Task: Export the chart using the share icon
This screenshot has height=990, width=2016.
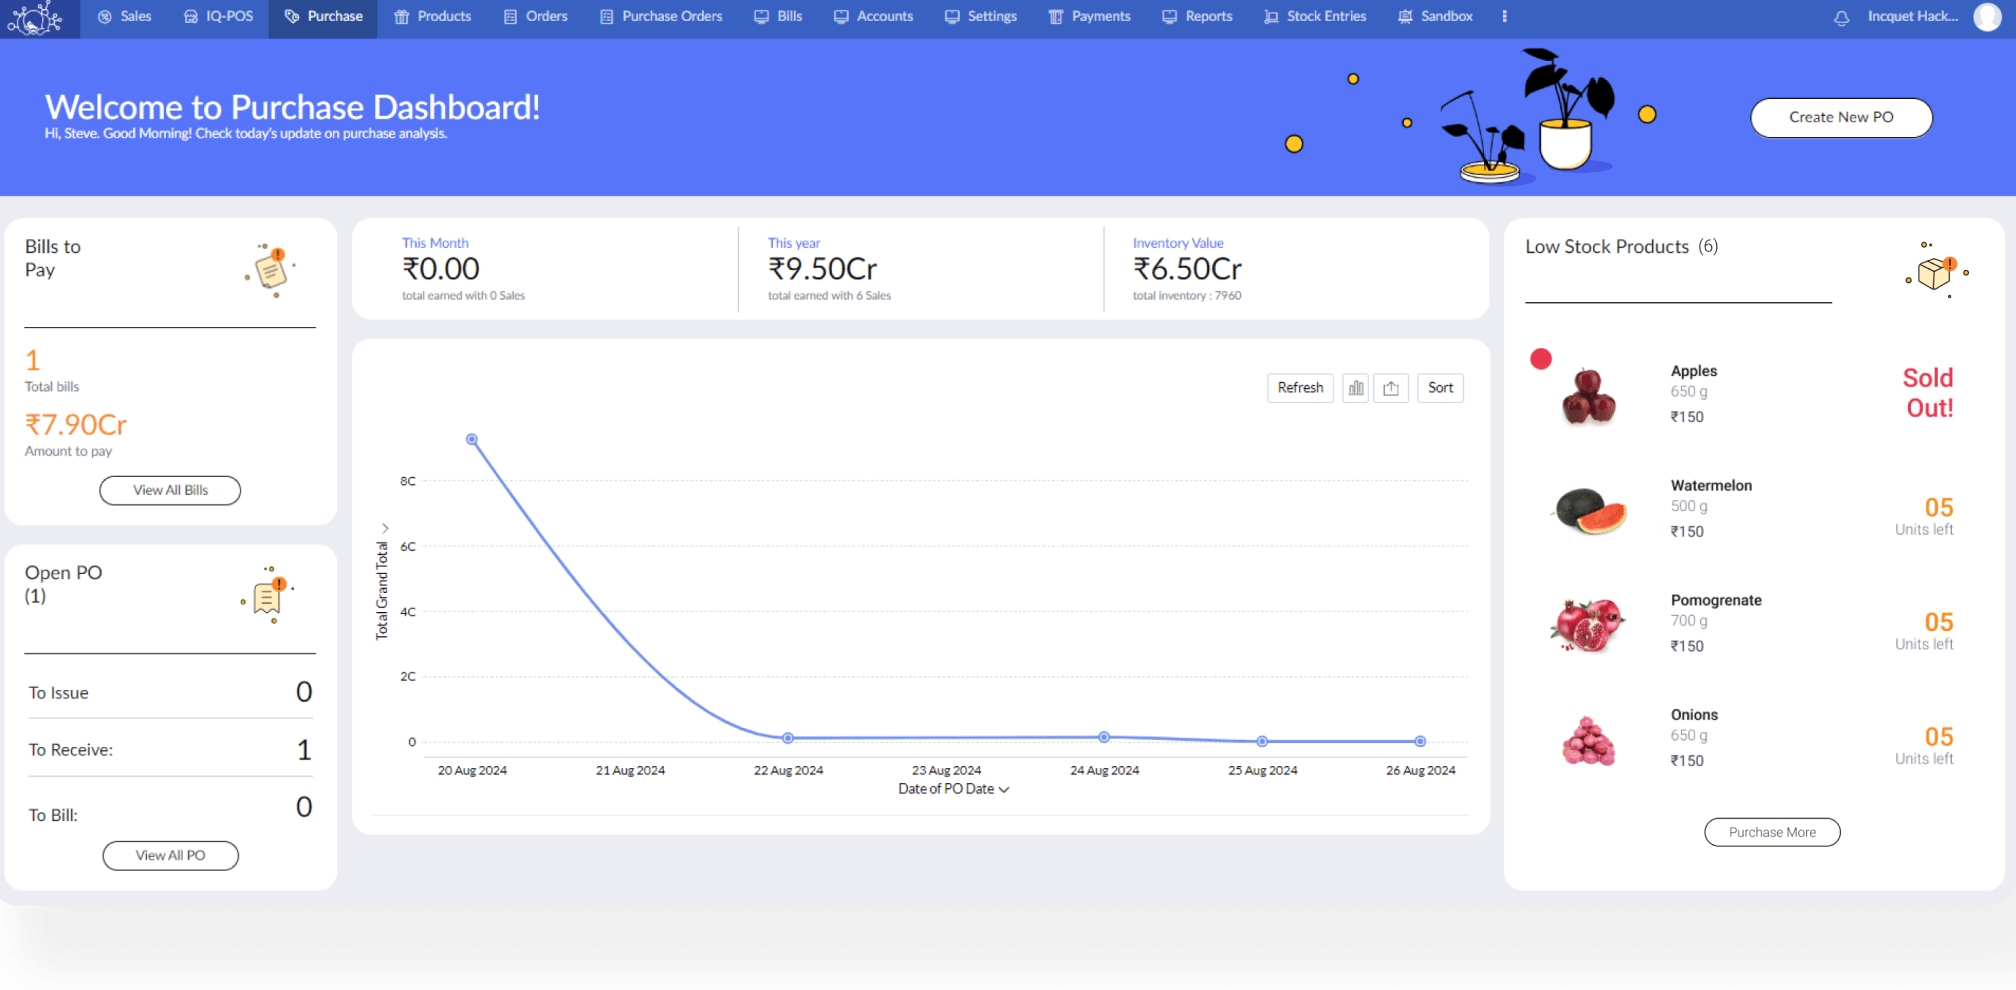Action: (x=1391, y=388)
